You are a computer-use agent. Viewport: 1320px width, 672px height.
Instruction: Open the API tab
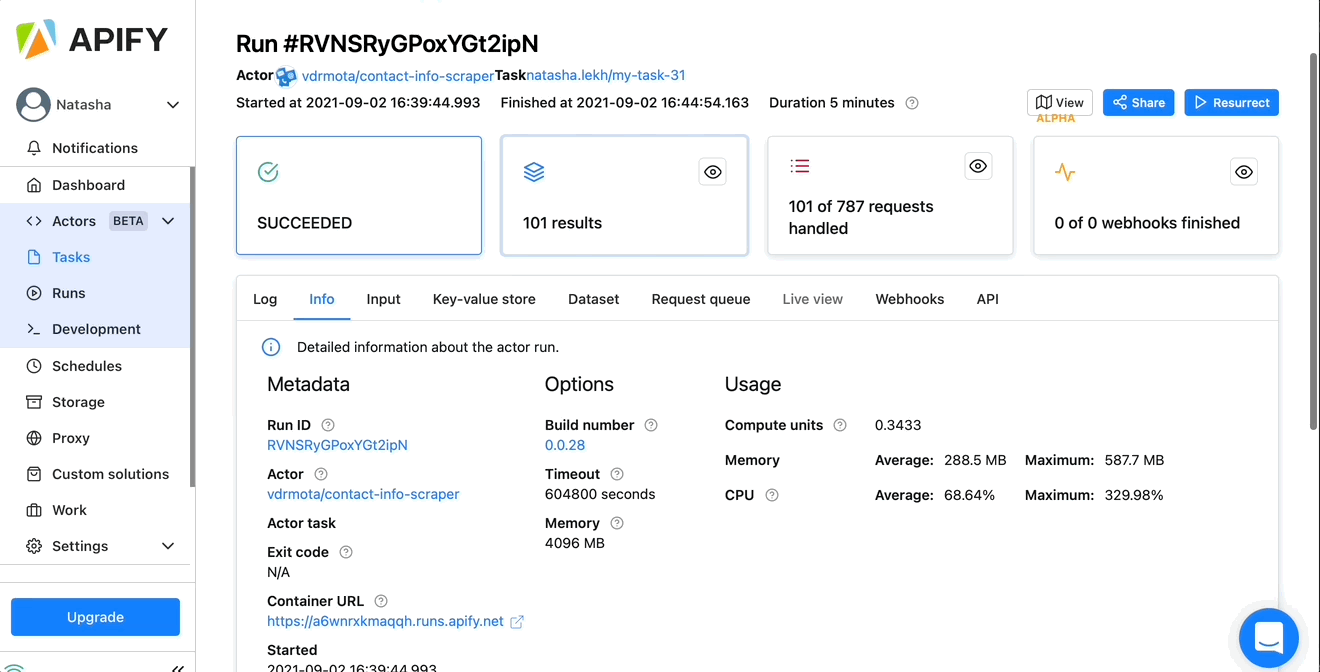point(988,299)
